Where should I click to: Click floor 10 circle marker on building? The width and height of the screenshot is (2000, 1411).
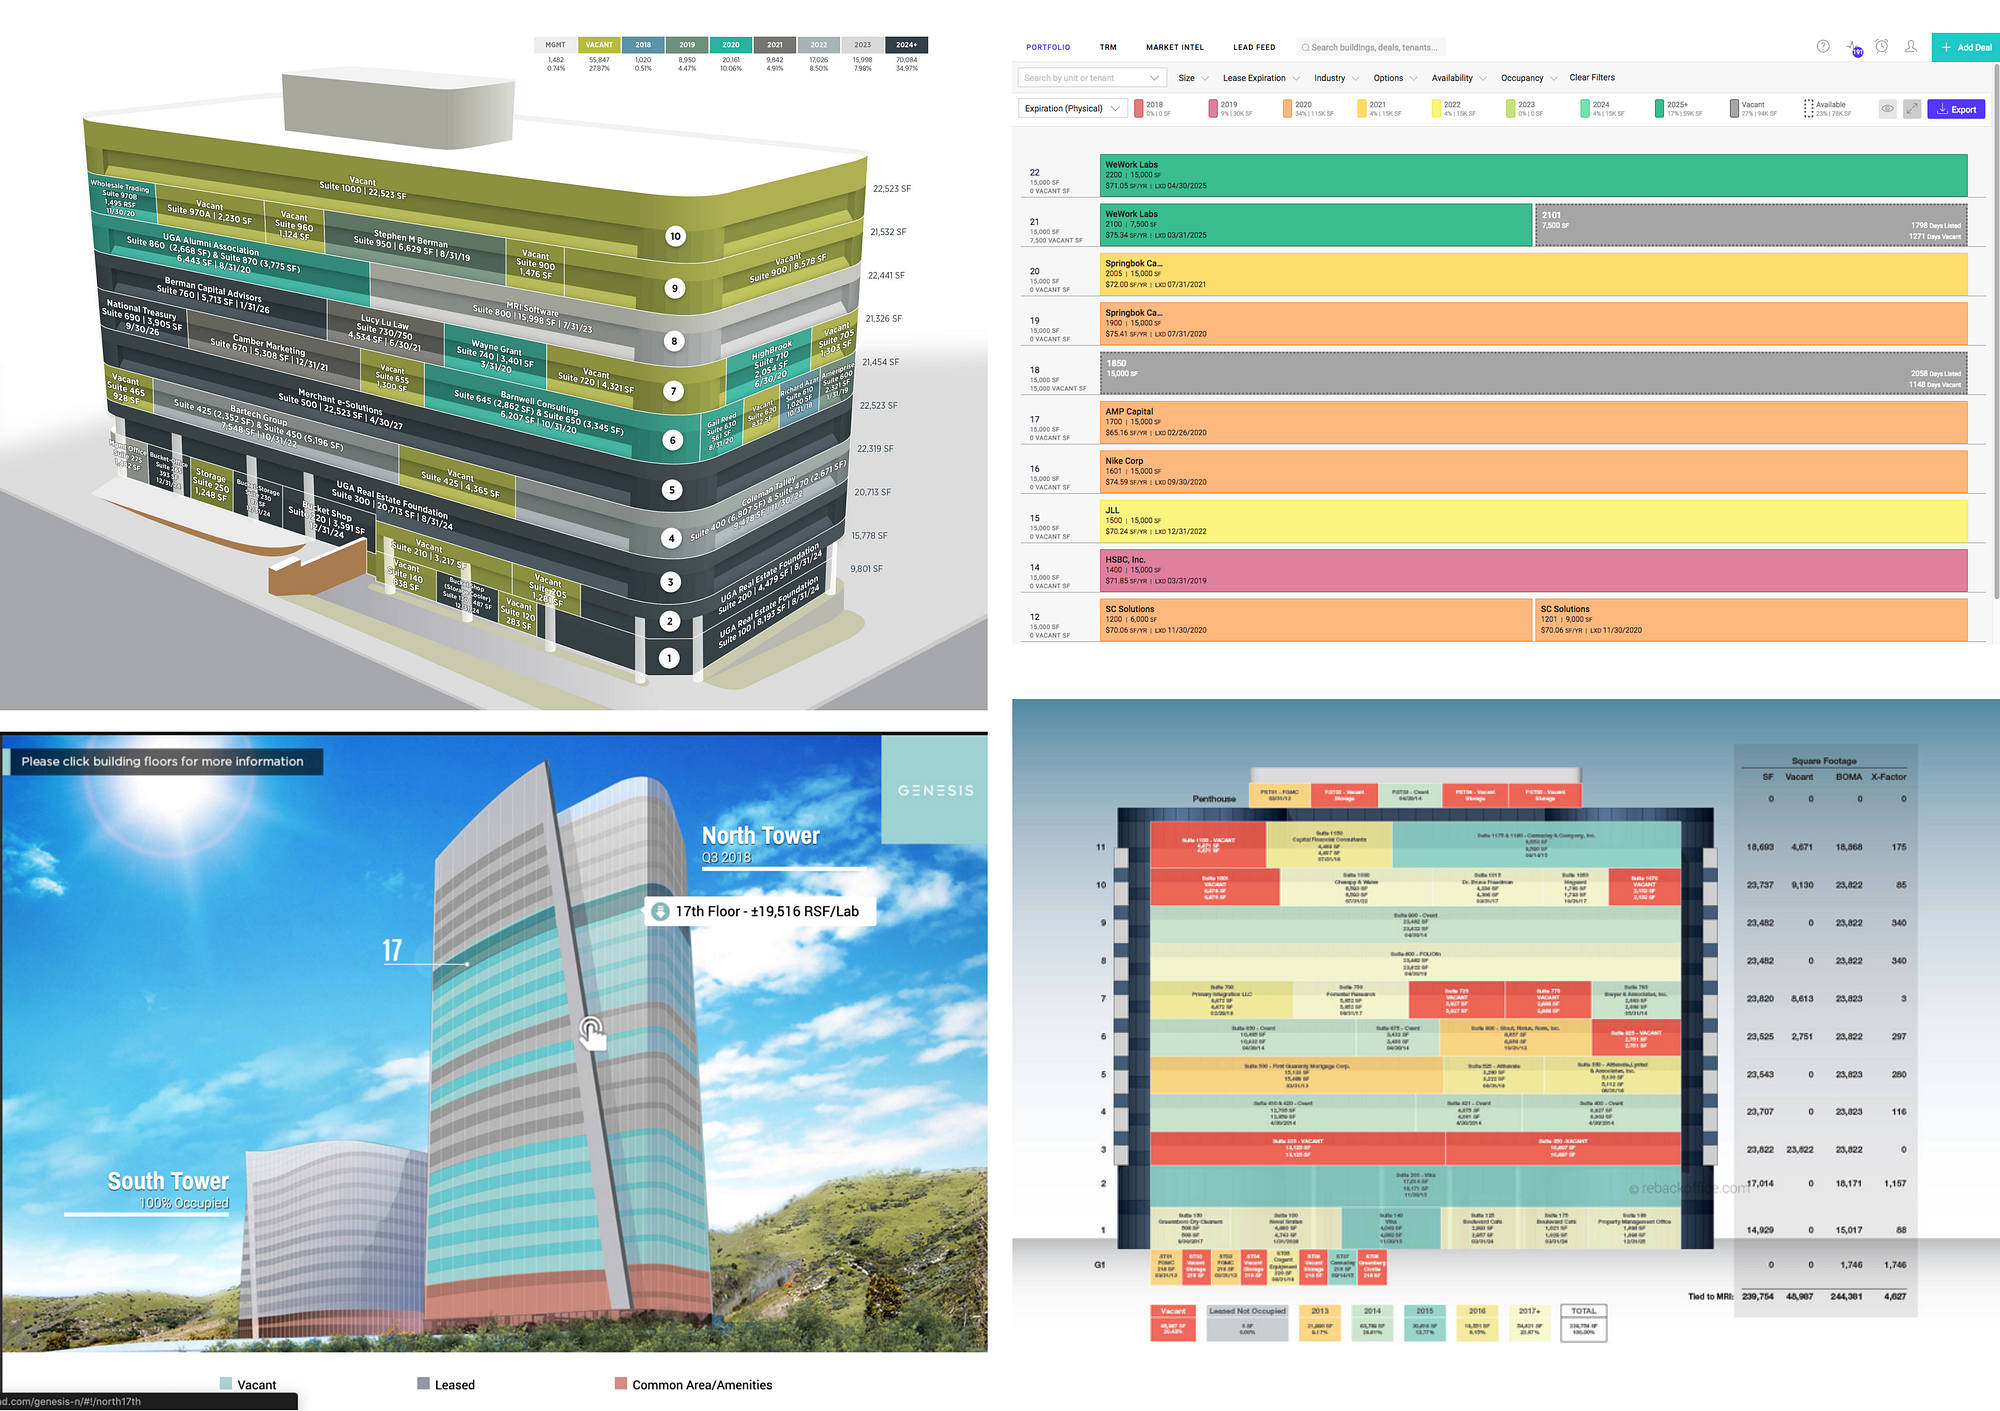675,236
